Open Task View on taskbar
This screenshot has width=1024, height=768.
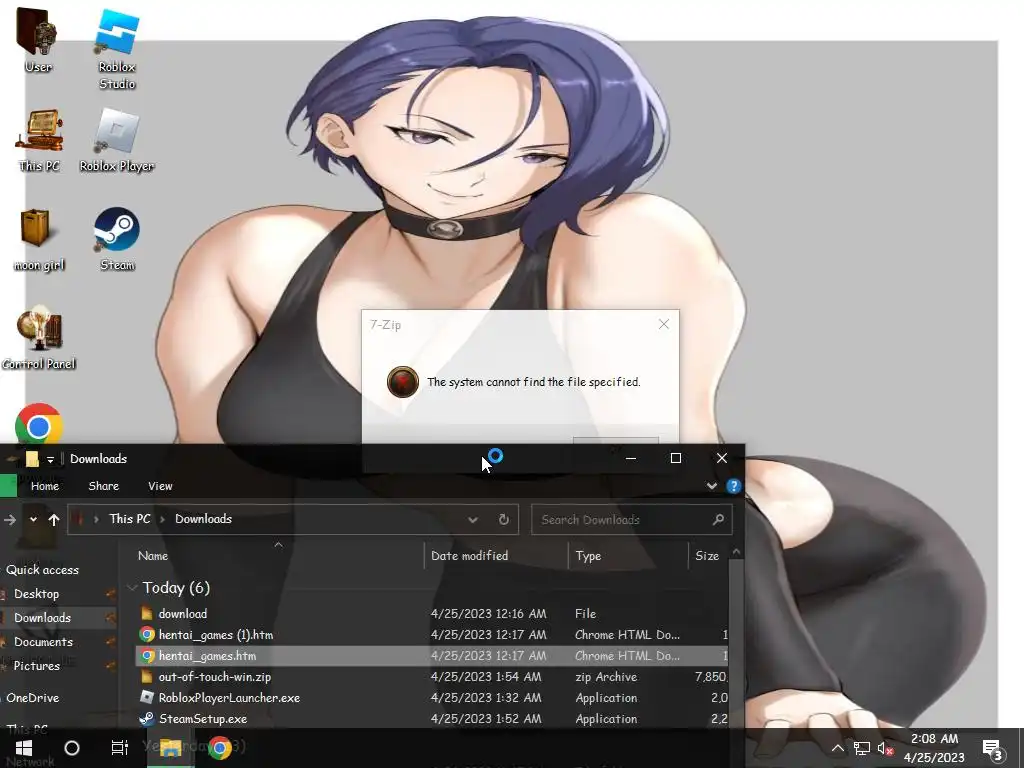[x=120, y=748]
